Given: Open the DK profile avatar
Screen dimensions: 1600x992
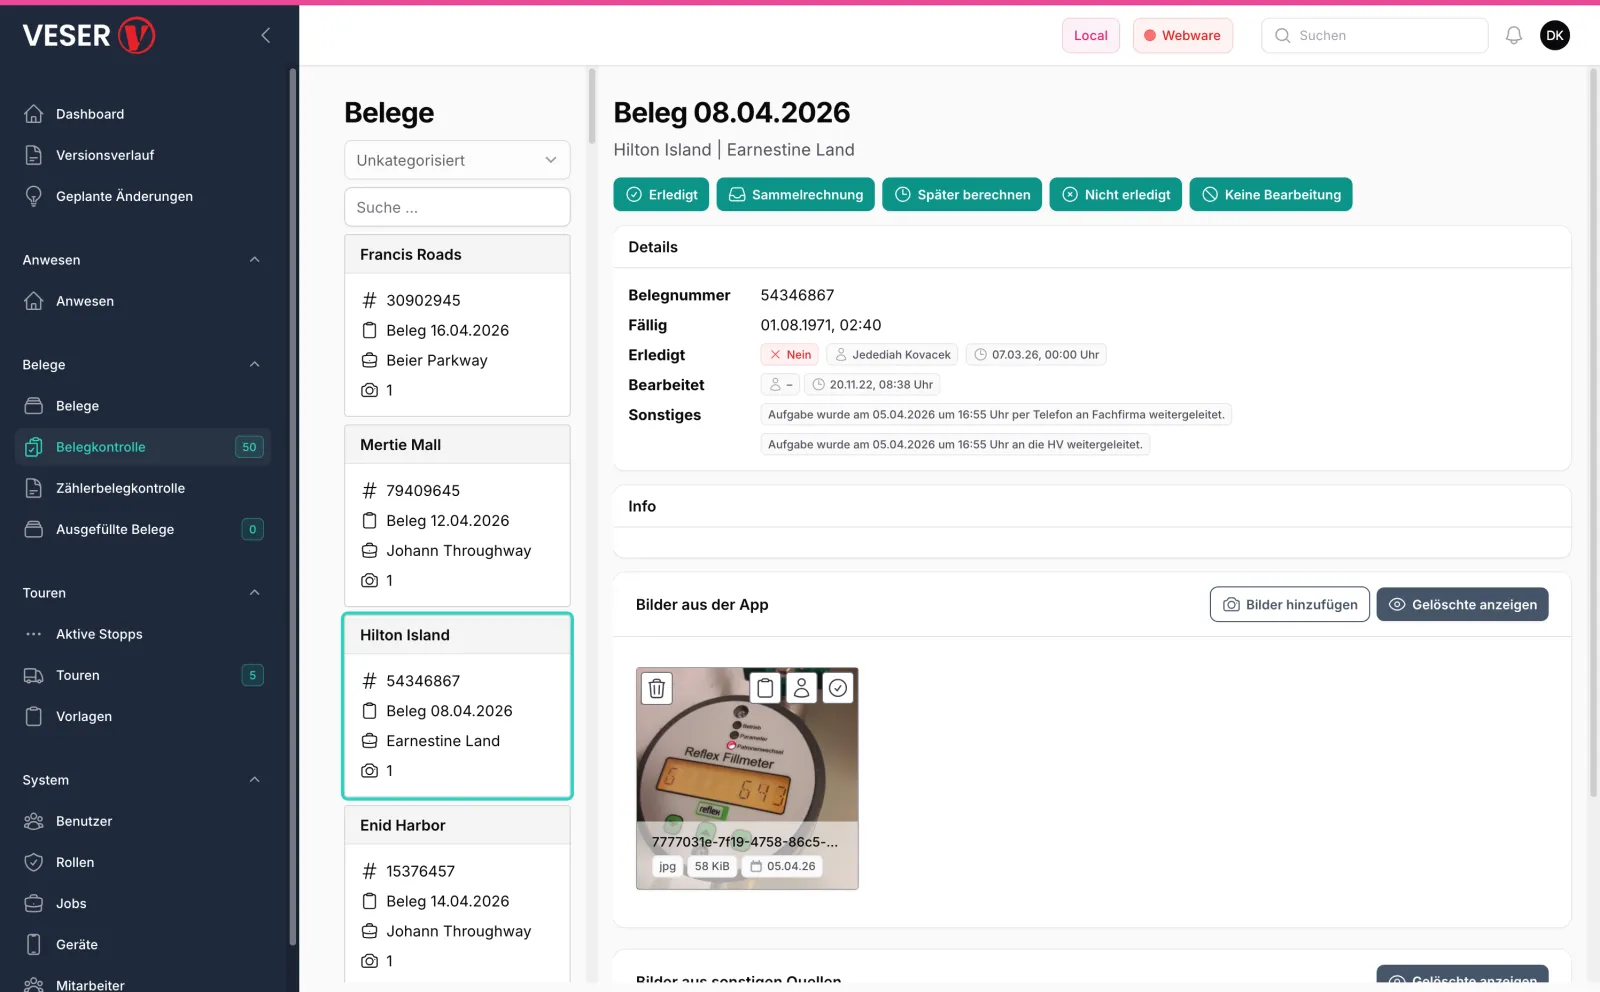Looking at the screenshot, I should 1555,35.
